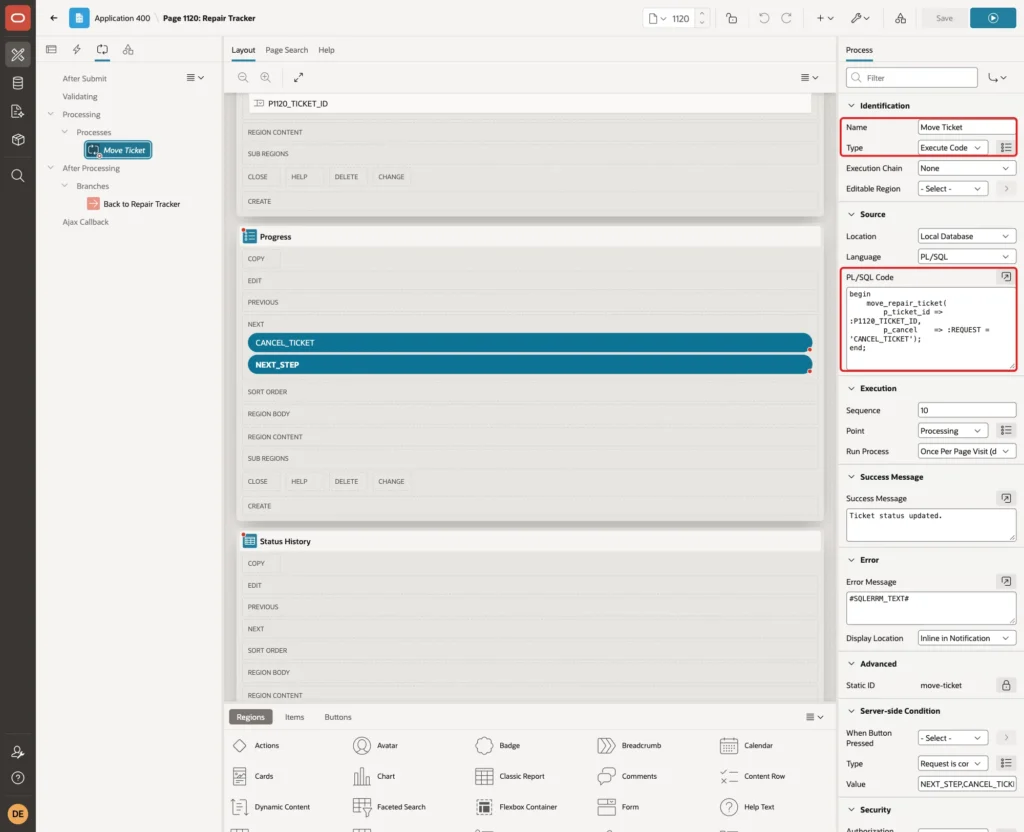Open Shared Components icon in top toolbar
This screenshot has width=1024, height=832.
[901, 18]
